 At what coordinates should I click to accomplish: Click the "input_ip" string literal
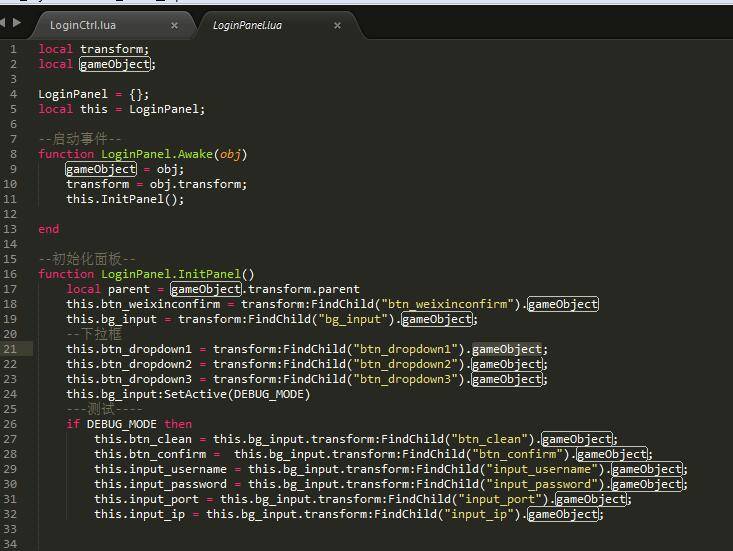(479, 515)
